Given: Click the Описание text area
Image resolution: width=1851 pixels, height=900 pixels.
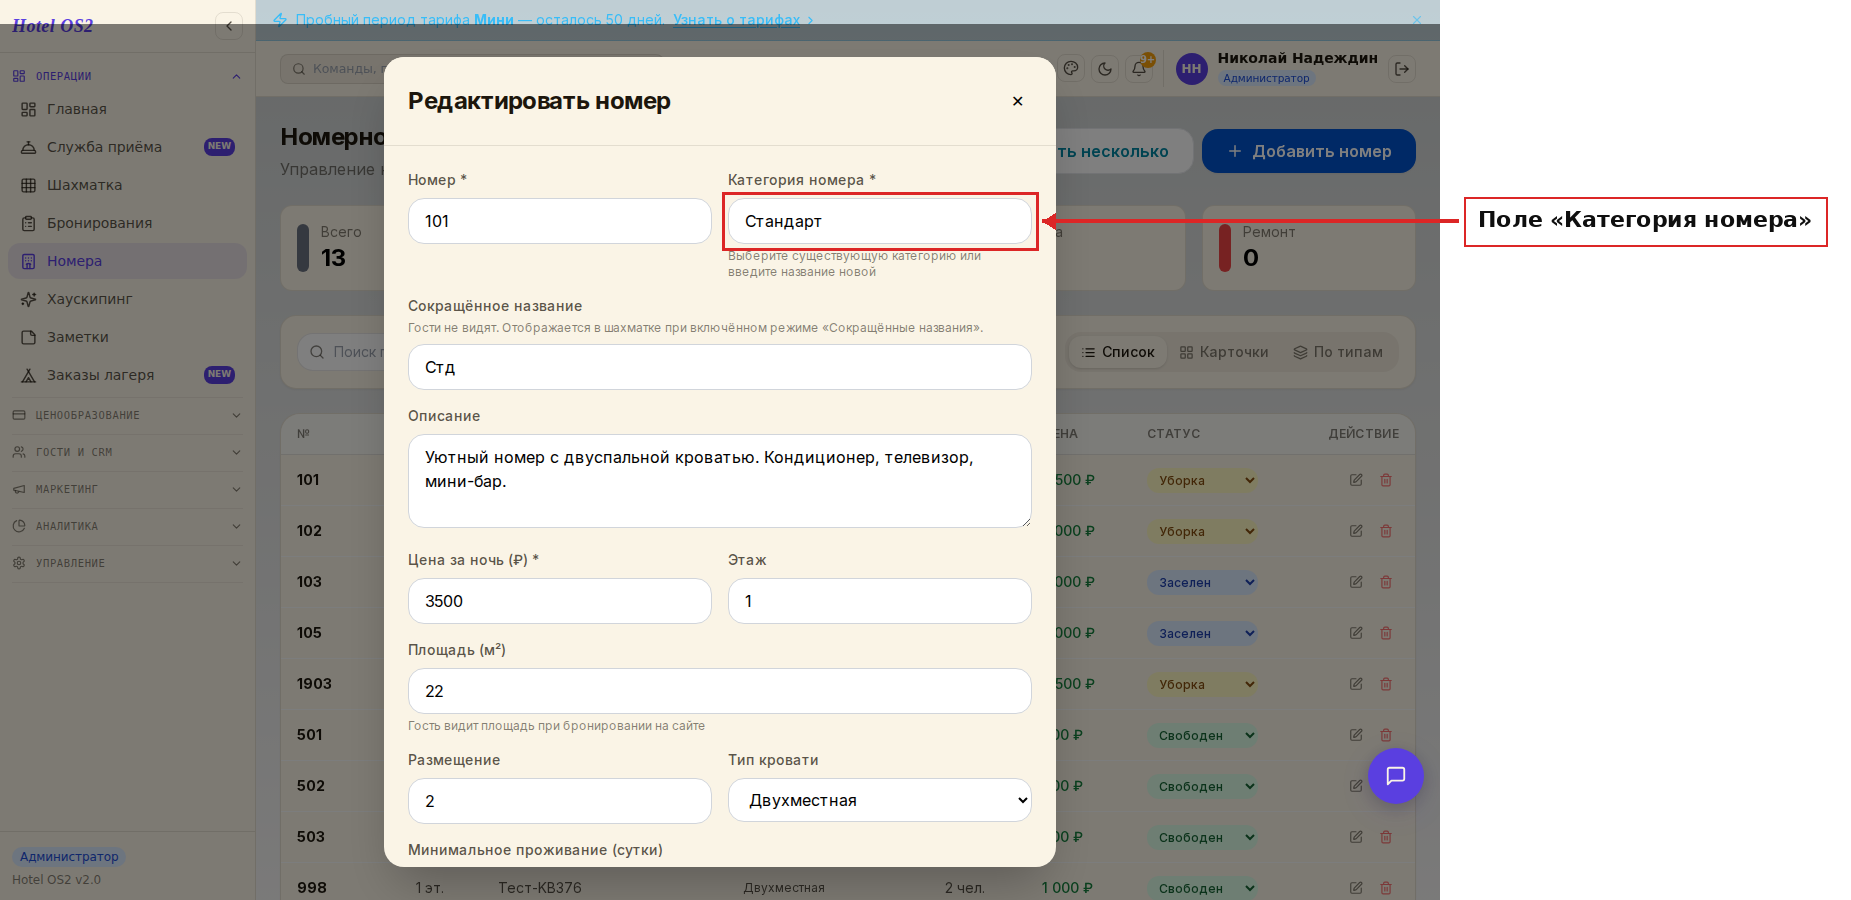Looking at the screenshot, I should (x=720, y=481).
